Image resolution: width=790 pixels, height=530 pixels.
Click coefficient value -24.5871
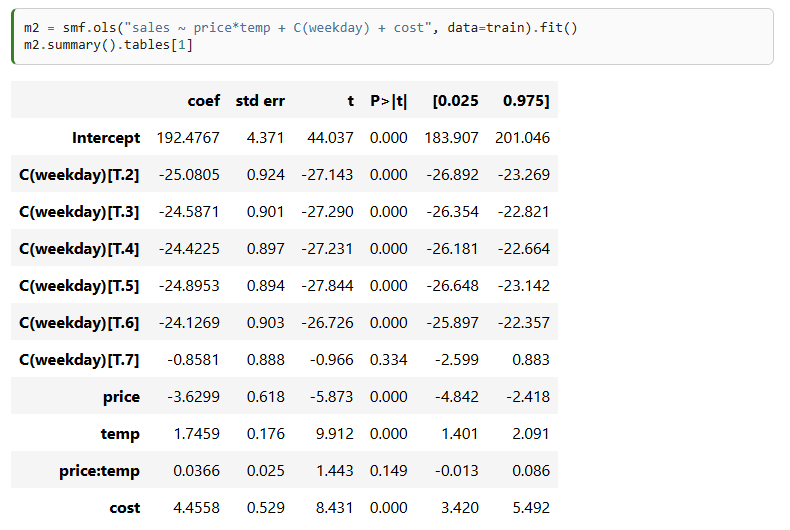[x=189, y=212]
